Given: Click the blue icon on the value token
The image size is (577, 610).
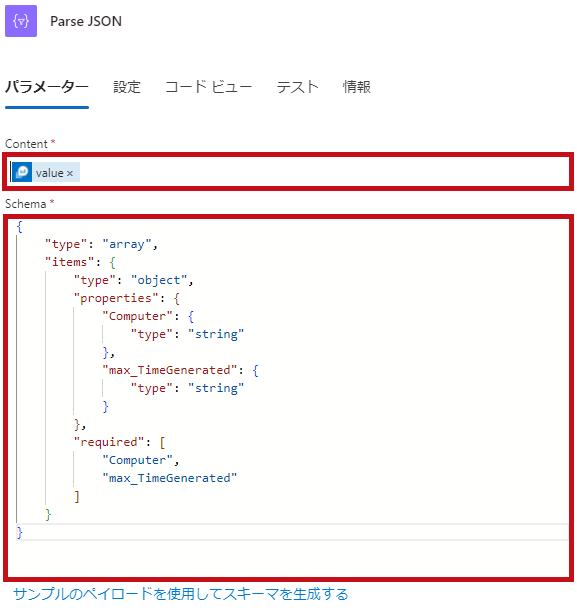Looking at the screenshot, I should pos(22,172).
